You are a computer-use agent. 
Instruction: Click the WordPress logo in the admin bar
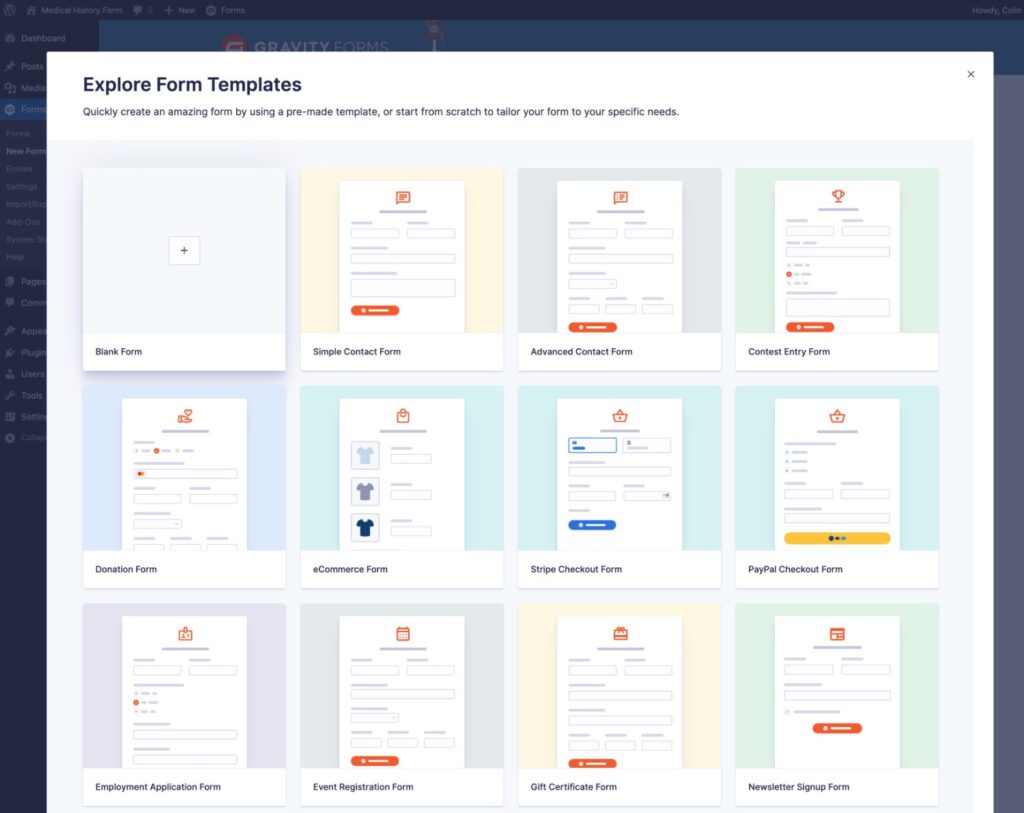click(10, 10)
